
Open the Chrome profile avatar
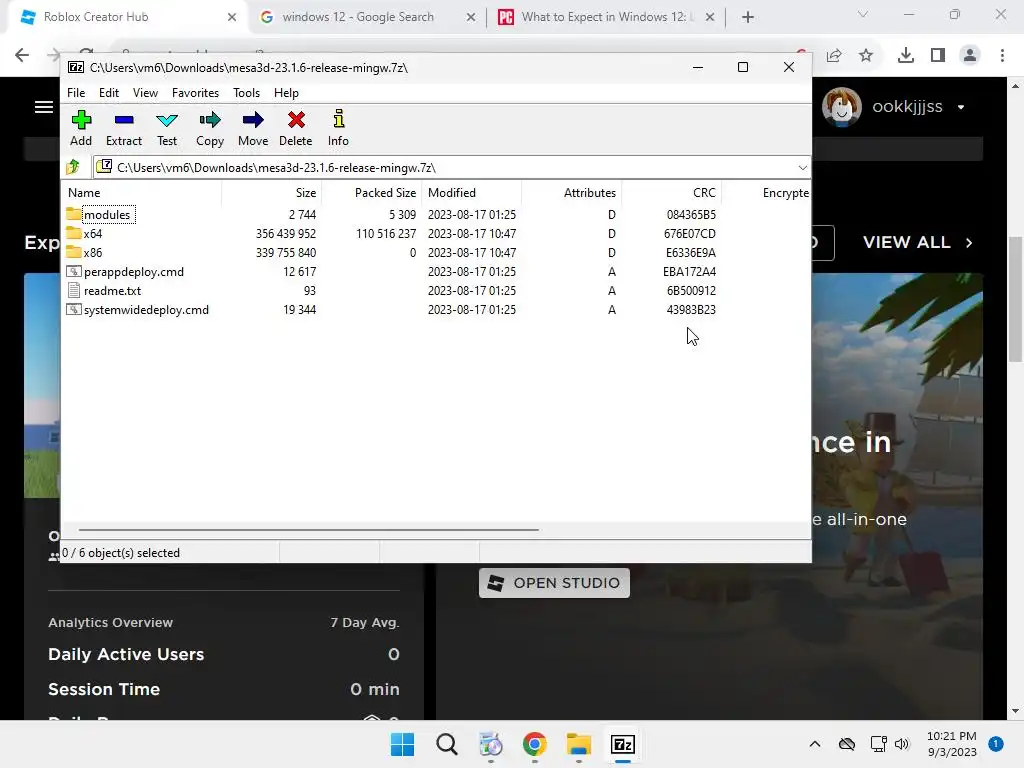tap(970, 55)
